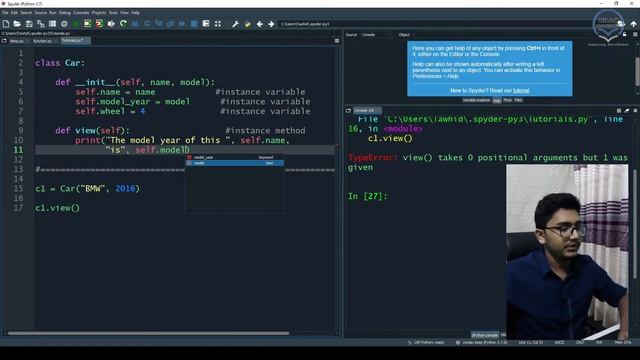The image size is (640, 360).
Task: Run the current cell icon
Action: 87,24
